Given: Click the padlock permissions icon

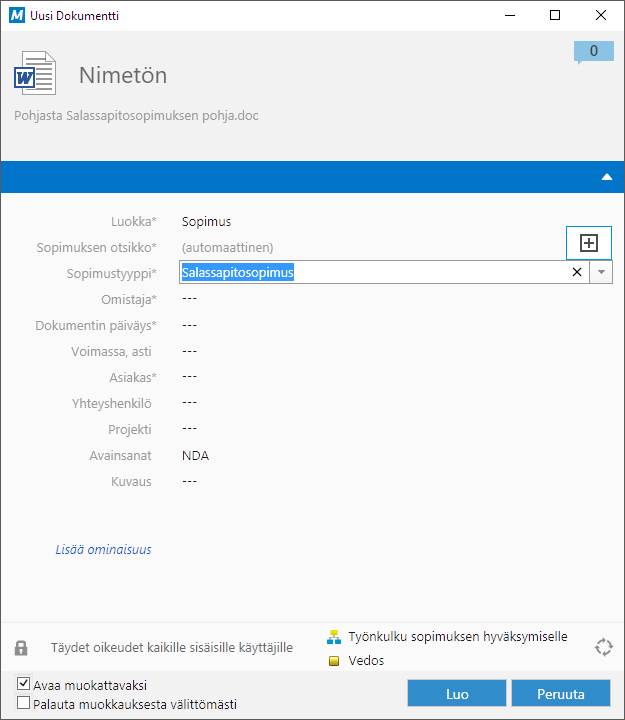Looking at the screenshot, I should pos(21,648).
